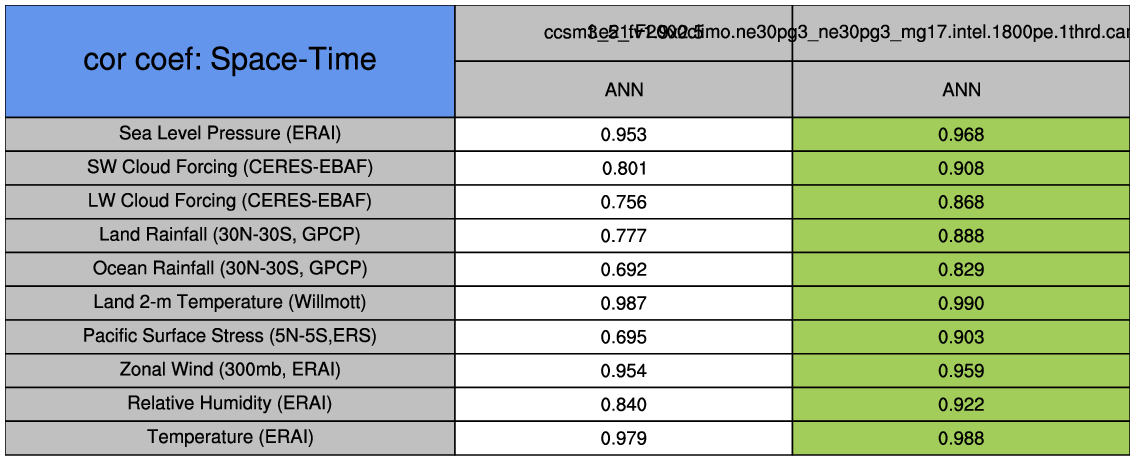Select the Land 2-m Temperature (Willmott) label
The width and height of the screenshot is (1135, 461).
230,302
